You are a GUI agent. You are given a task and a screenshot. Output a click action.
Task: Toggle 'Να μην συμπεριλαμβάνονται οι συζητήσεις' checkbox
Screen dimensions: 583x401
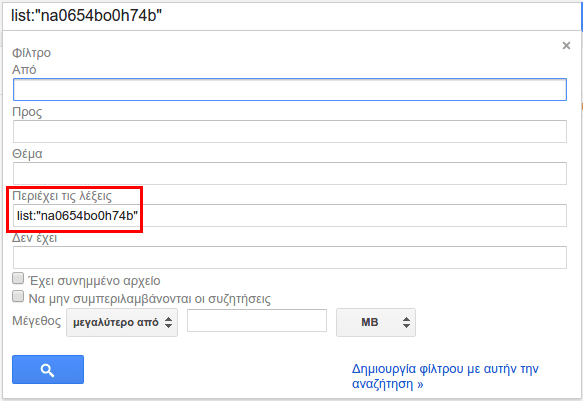pyautogui.click(x=18, y=296)
